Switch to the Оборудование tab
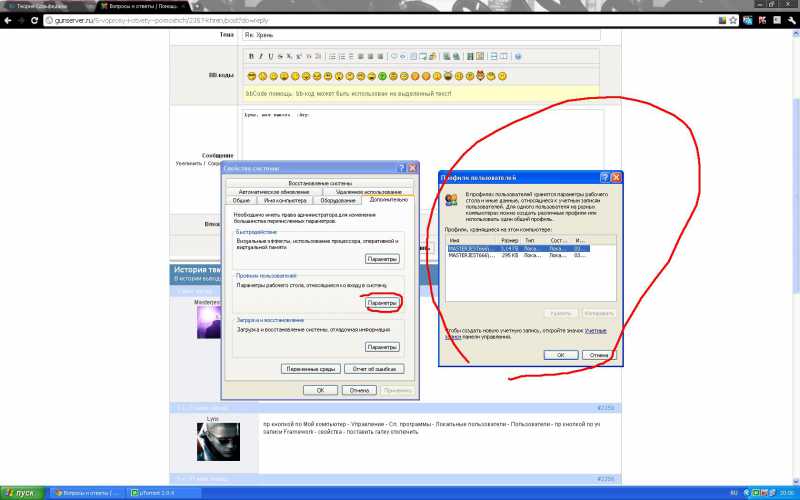800x500 pixels. click(x=339, y=200)
